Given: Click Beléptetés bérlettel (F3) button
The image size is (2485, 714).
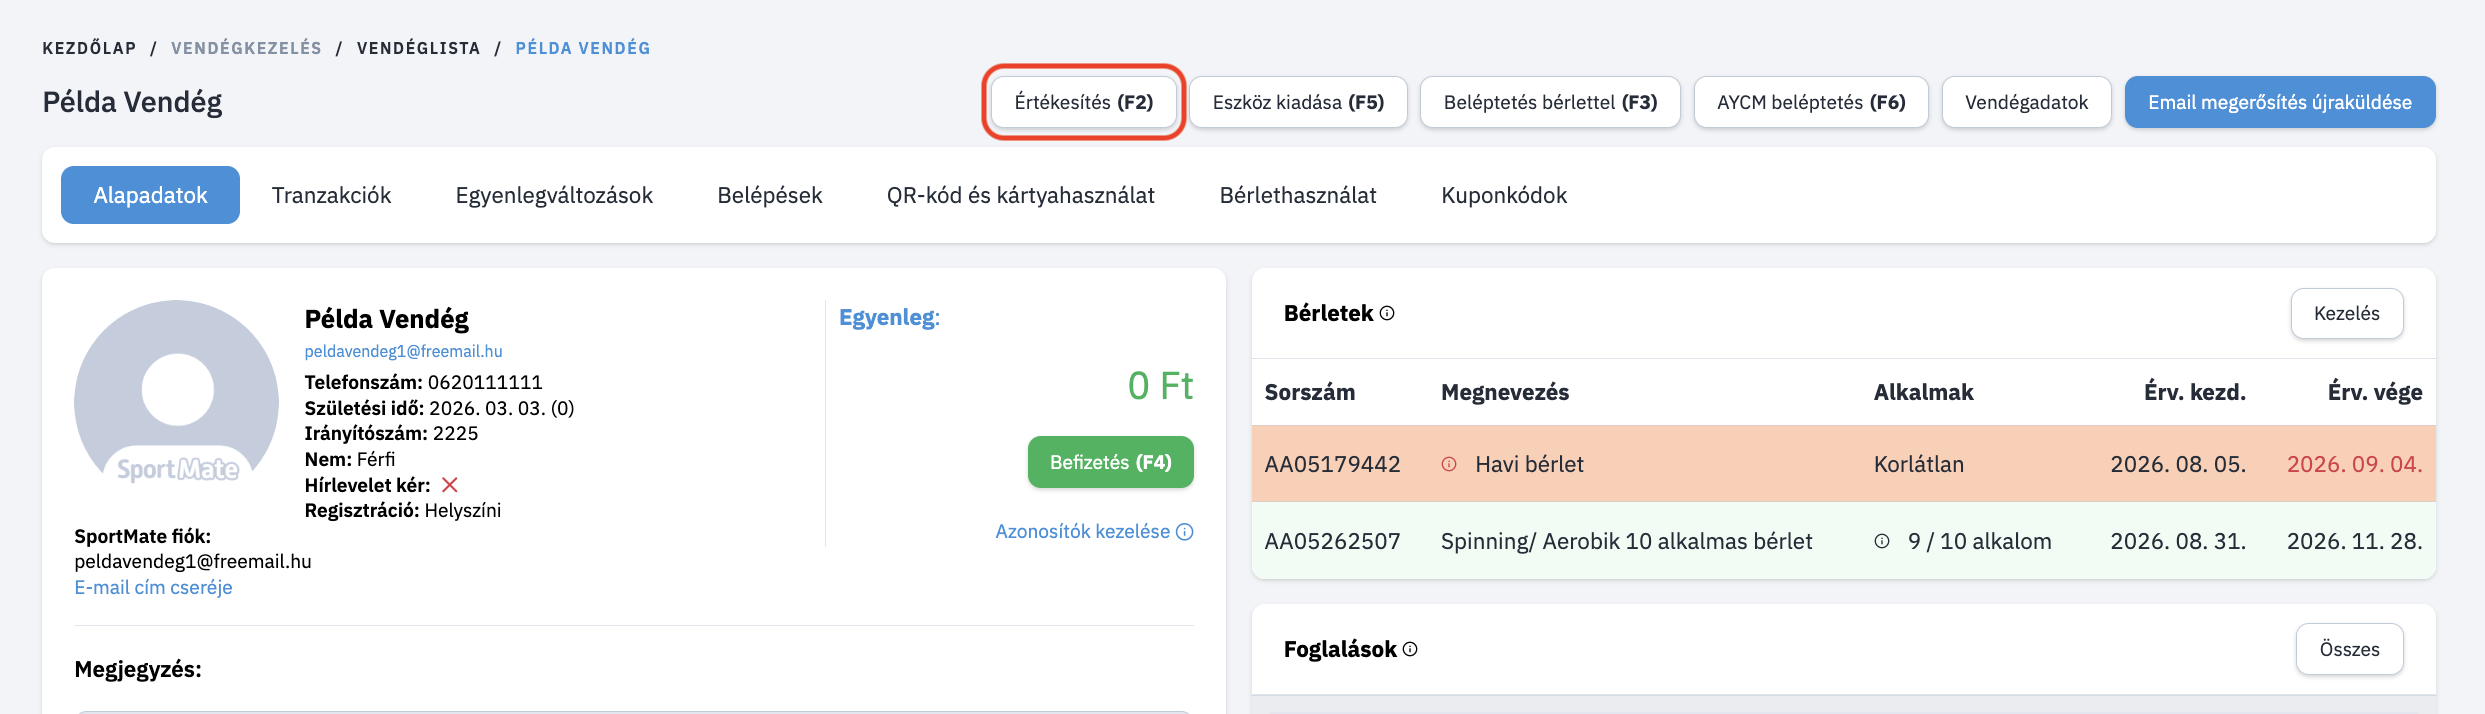Looking at the screenshot, I should [x=1550, y=102].
